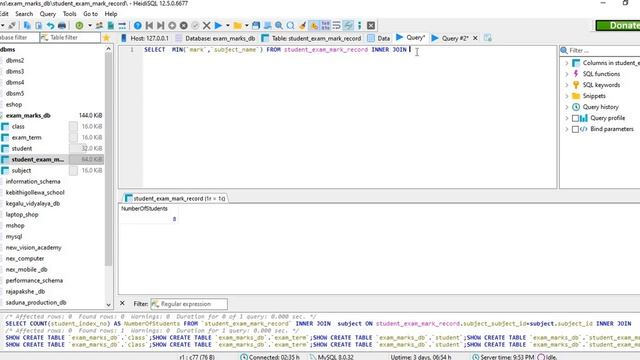
Task: Click the delete row circle-x icon
Action: click(x=184, y=25)
